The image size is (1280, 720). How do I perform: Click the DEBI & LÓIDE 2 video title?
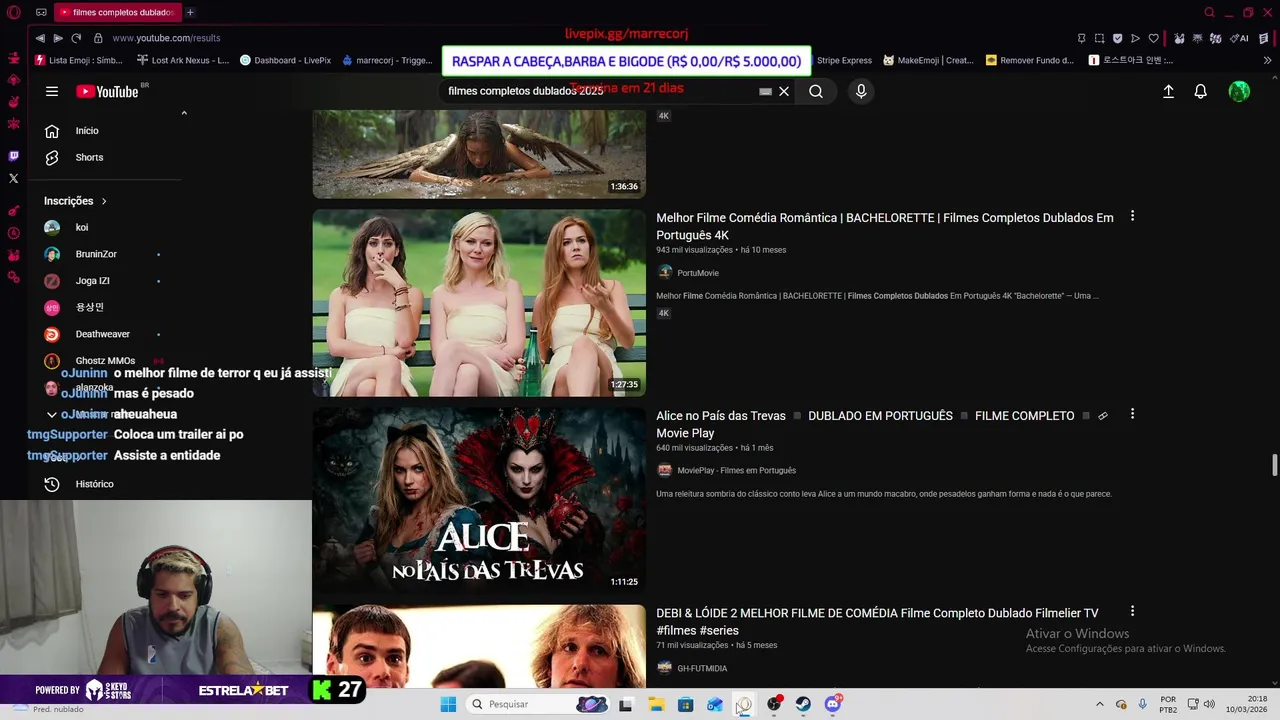tap(877, 621)
